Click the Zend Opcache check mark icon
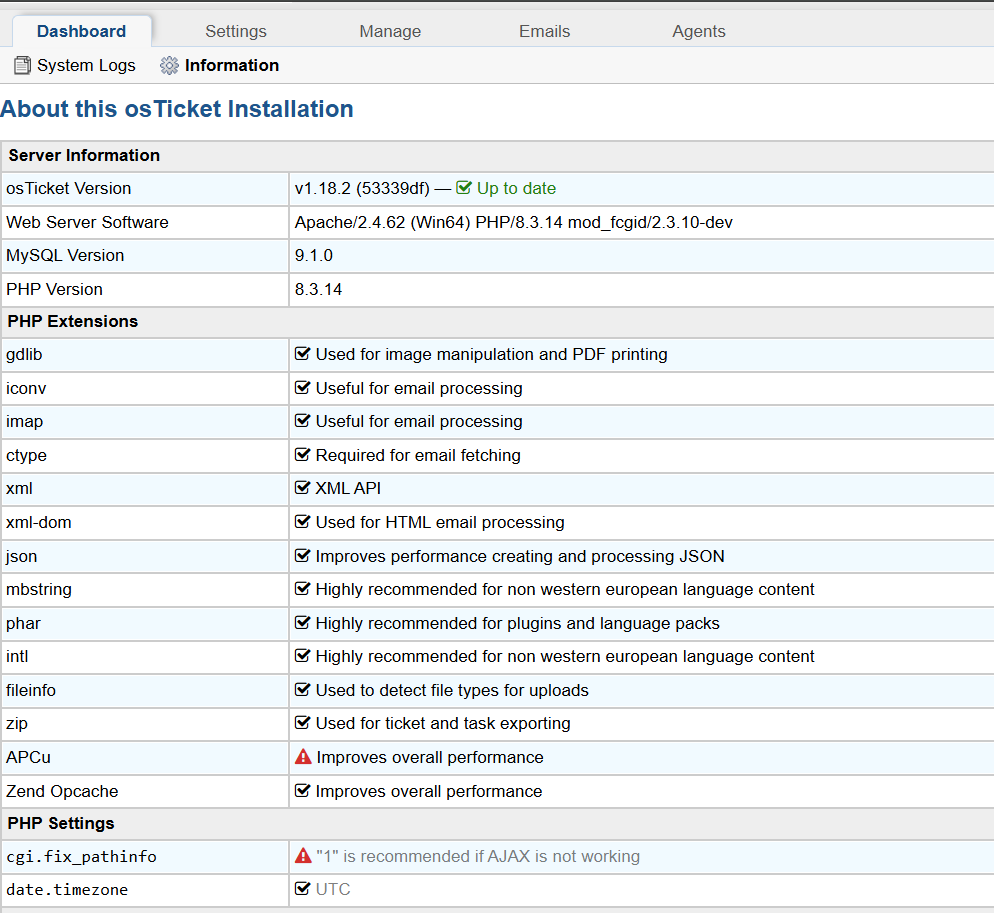 coord(302,791)
